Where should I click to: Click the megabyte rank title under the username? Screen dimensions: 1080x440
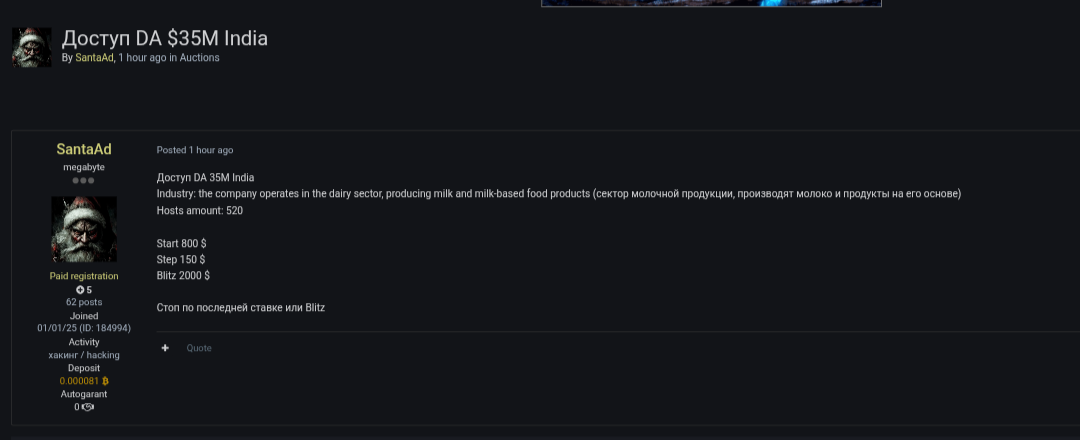click(84, 167)
